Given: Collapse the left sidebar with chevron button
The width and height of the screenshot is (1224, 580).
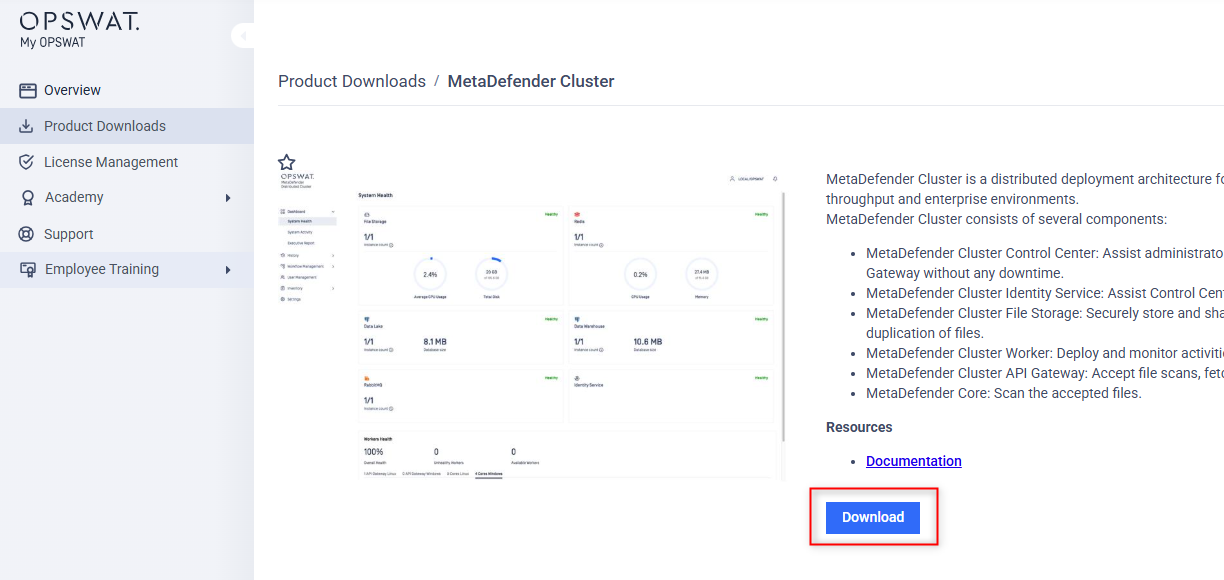Looking at the screenshot, I should [243, 36].
